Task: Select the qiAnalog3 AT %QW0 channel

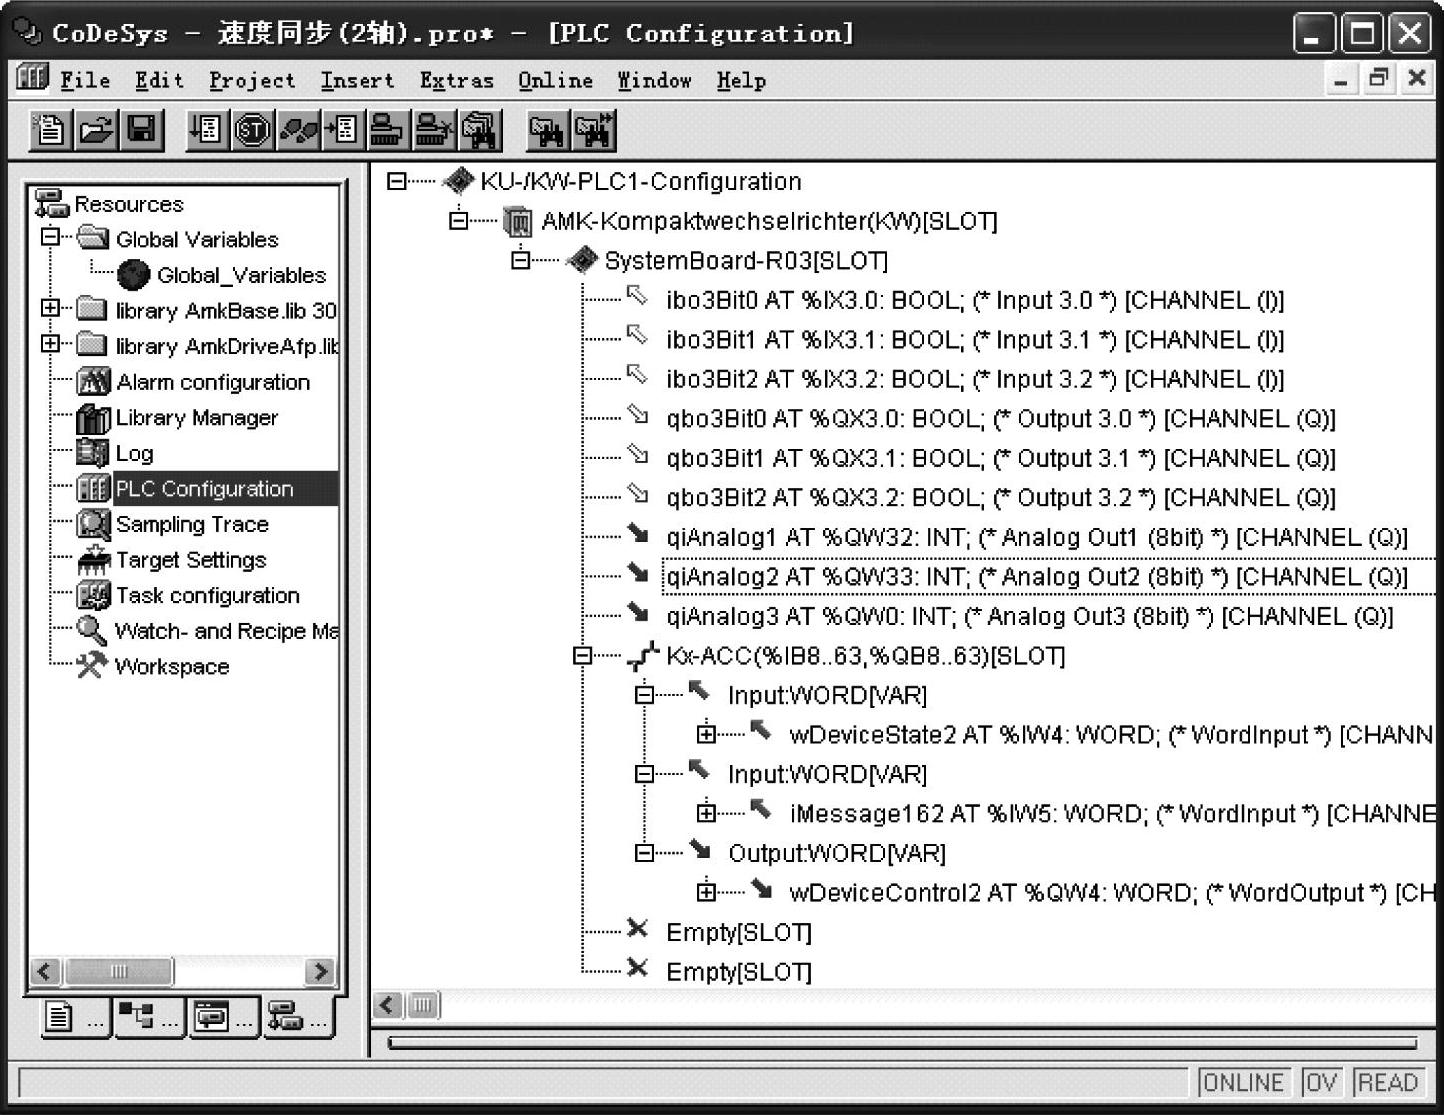Action: pyautogui.click(x=1030, y=616)
